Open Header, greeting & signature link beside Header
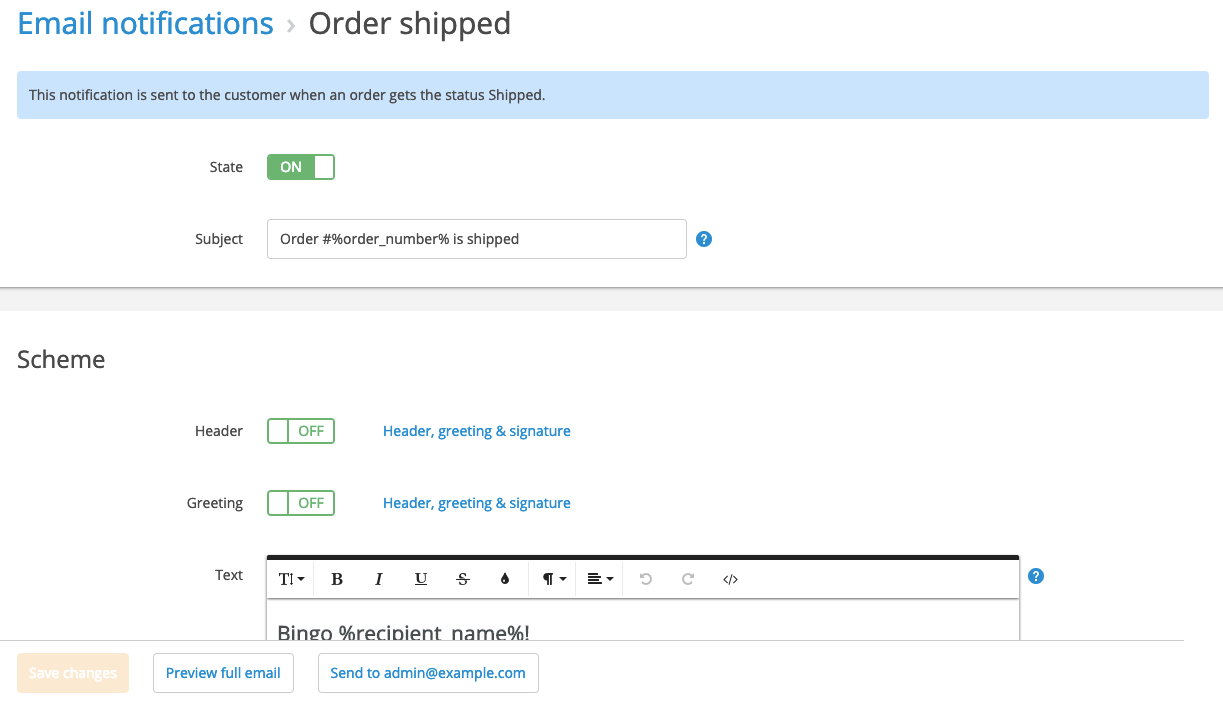This screenshot has height=703, width=1223. coord(477,431)
